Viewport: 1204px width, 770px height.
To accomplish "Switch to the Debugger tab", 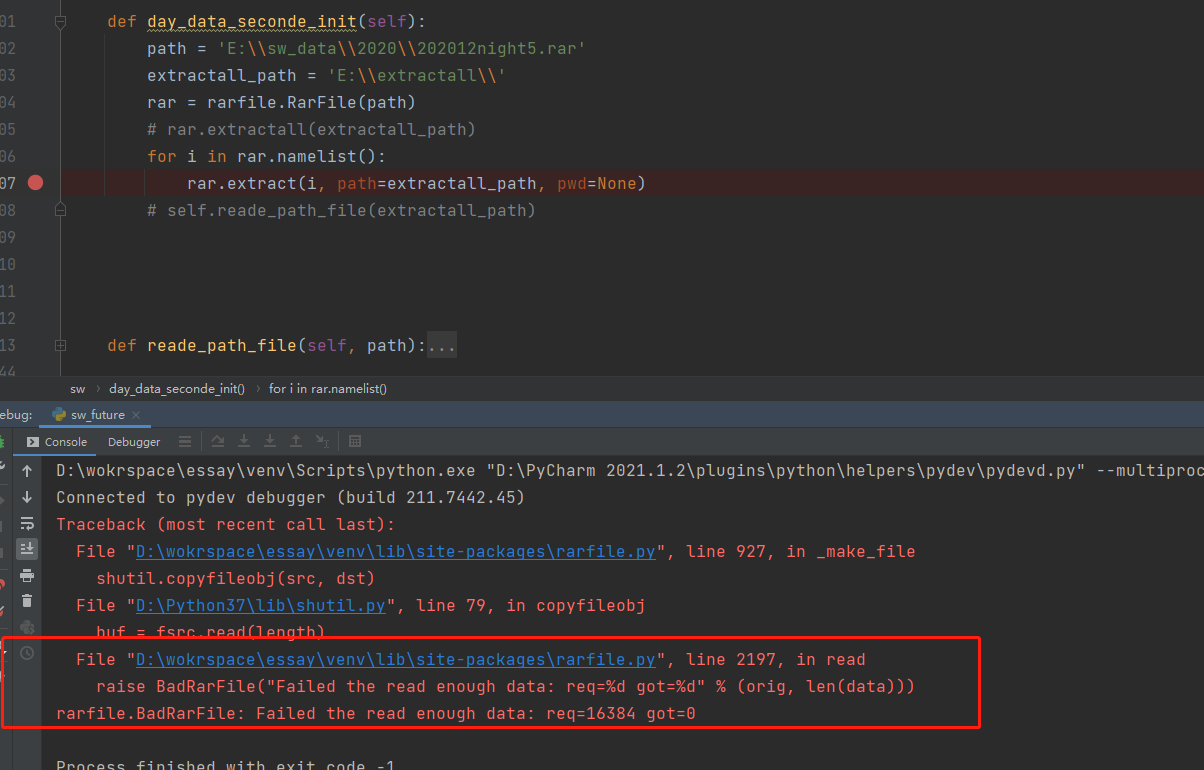I will [133, 441].
